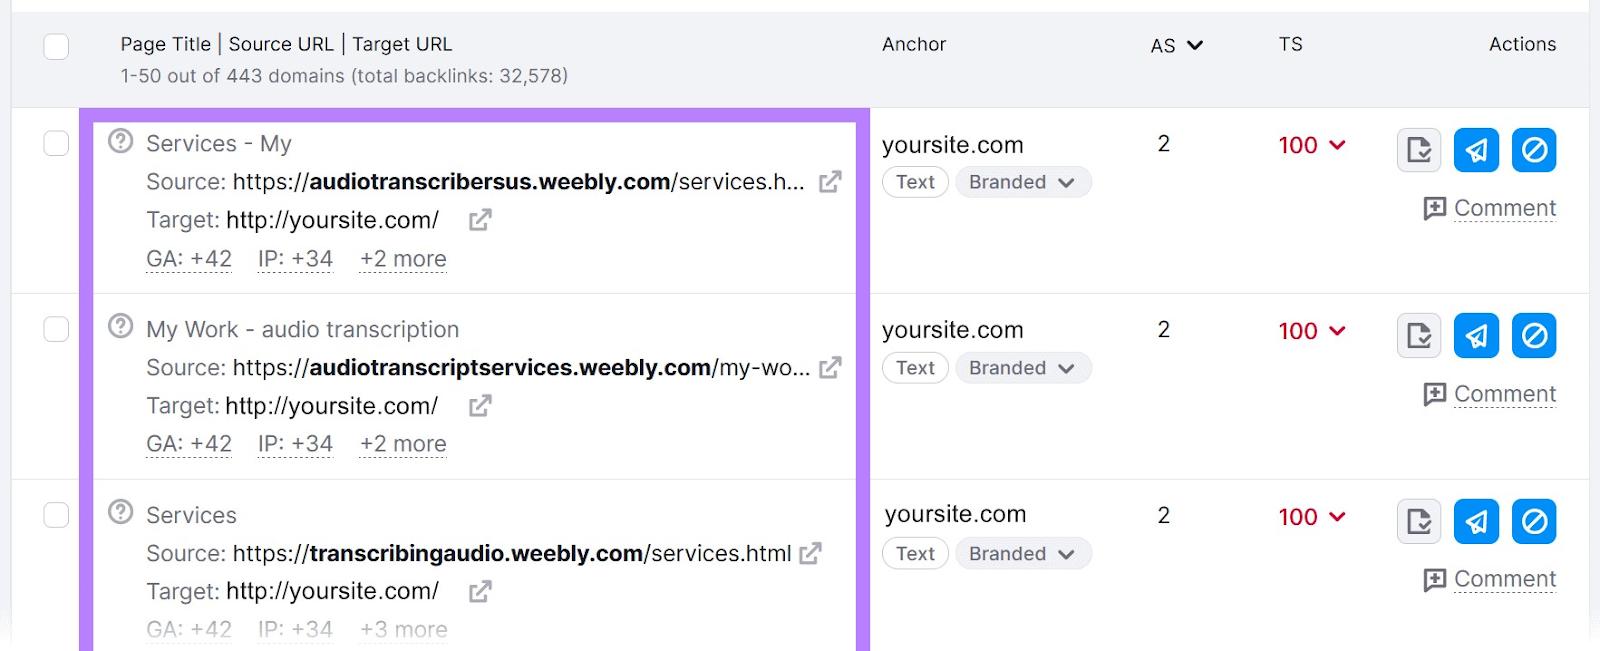Viewport: 1600px width, 651px height.
Task: Add a Comment on the first backlink row
Action: pyautogui.click(x=1490, y=208)
